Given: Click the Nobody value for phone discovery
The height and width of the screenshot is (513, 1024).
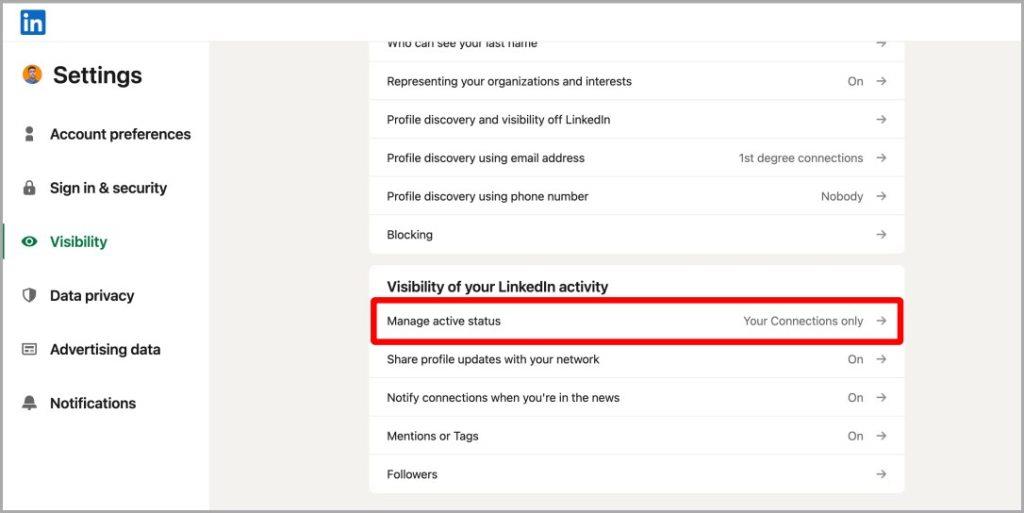Looking at the screenshot, I should [x=842, y=196].
